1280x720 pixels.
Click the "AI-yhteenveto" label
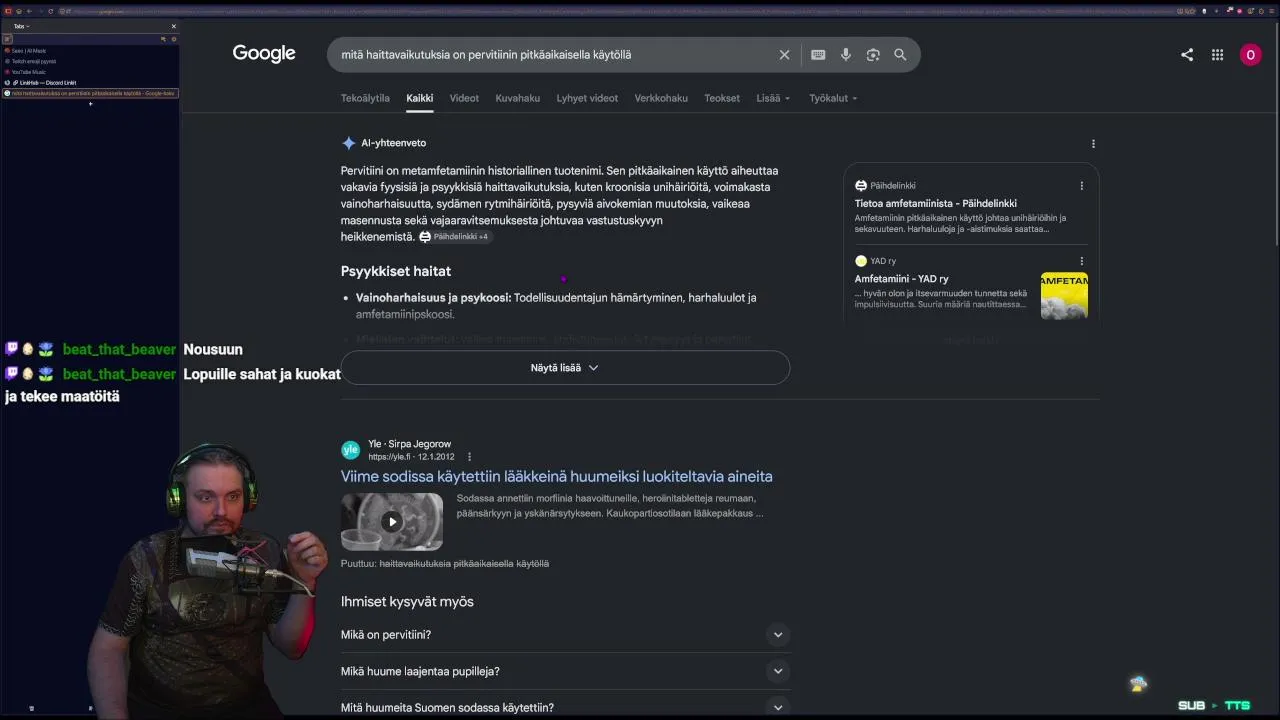(x=393, y=143)
